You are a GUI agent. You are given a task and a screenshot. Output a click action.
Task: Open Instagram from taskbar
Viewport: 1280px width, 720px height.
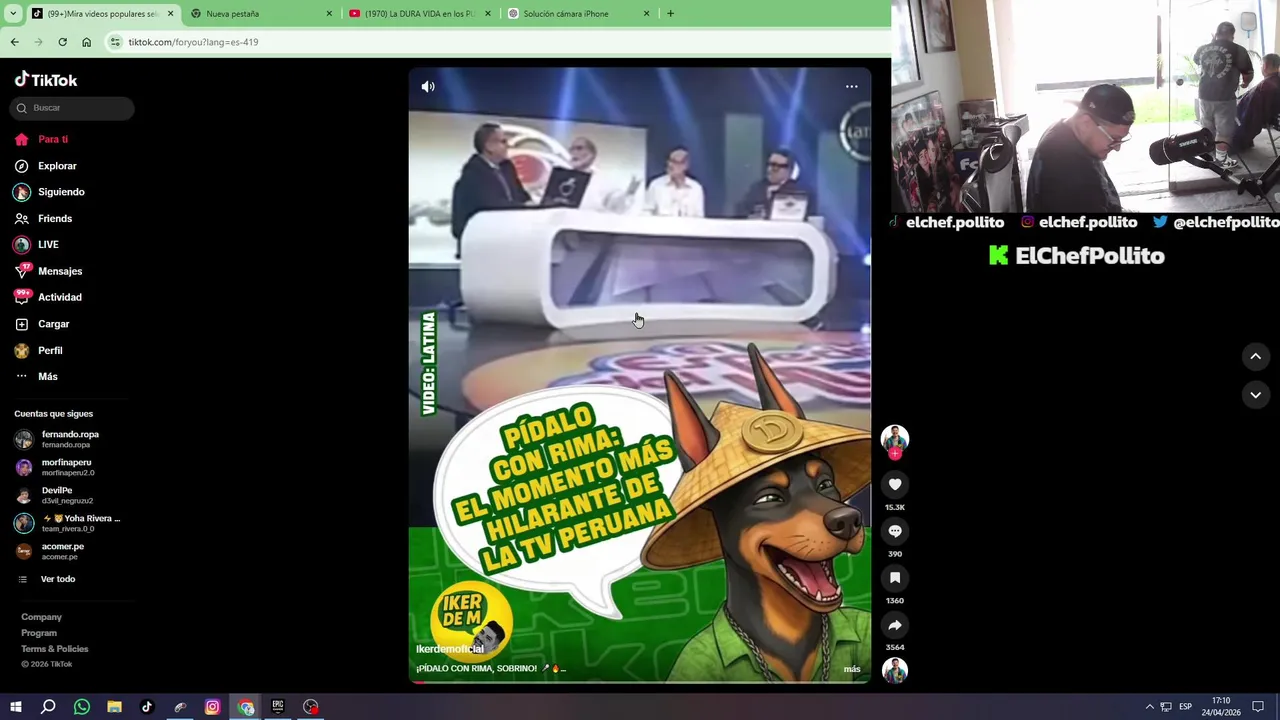(x=212, y=707)
